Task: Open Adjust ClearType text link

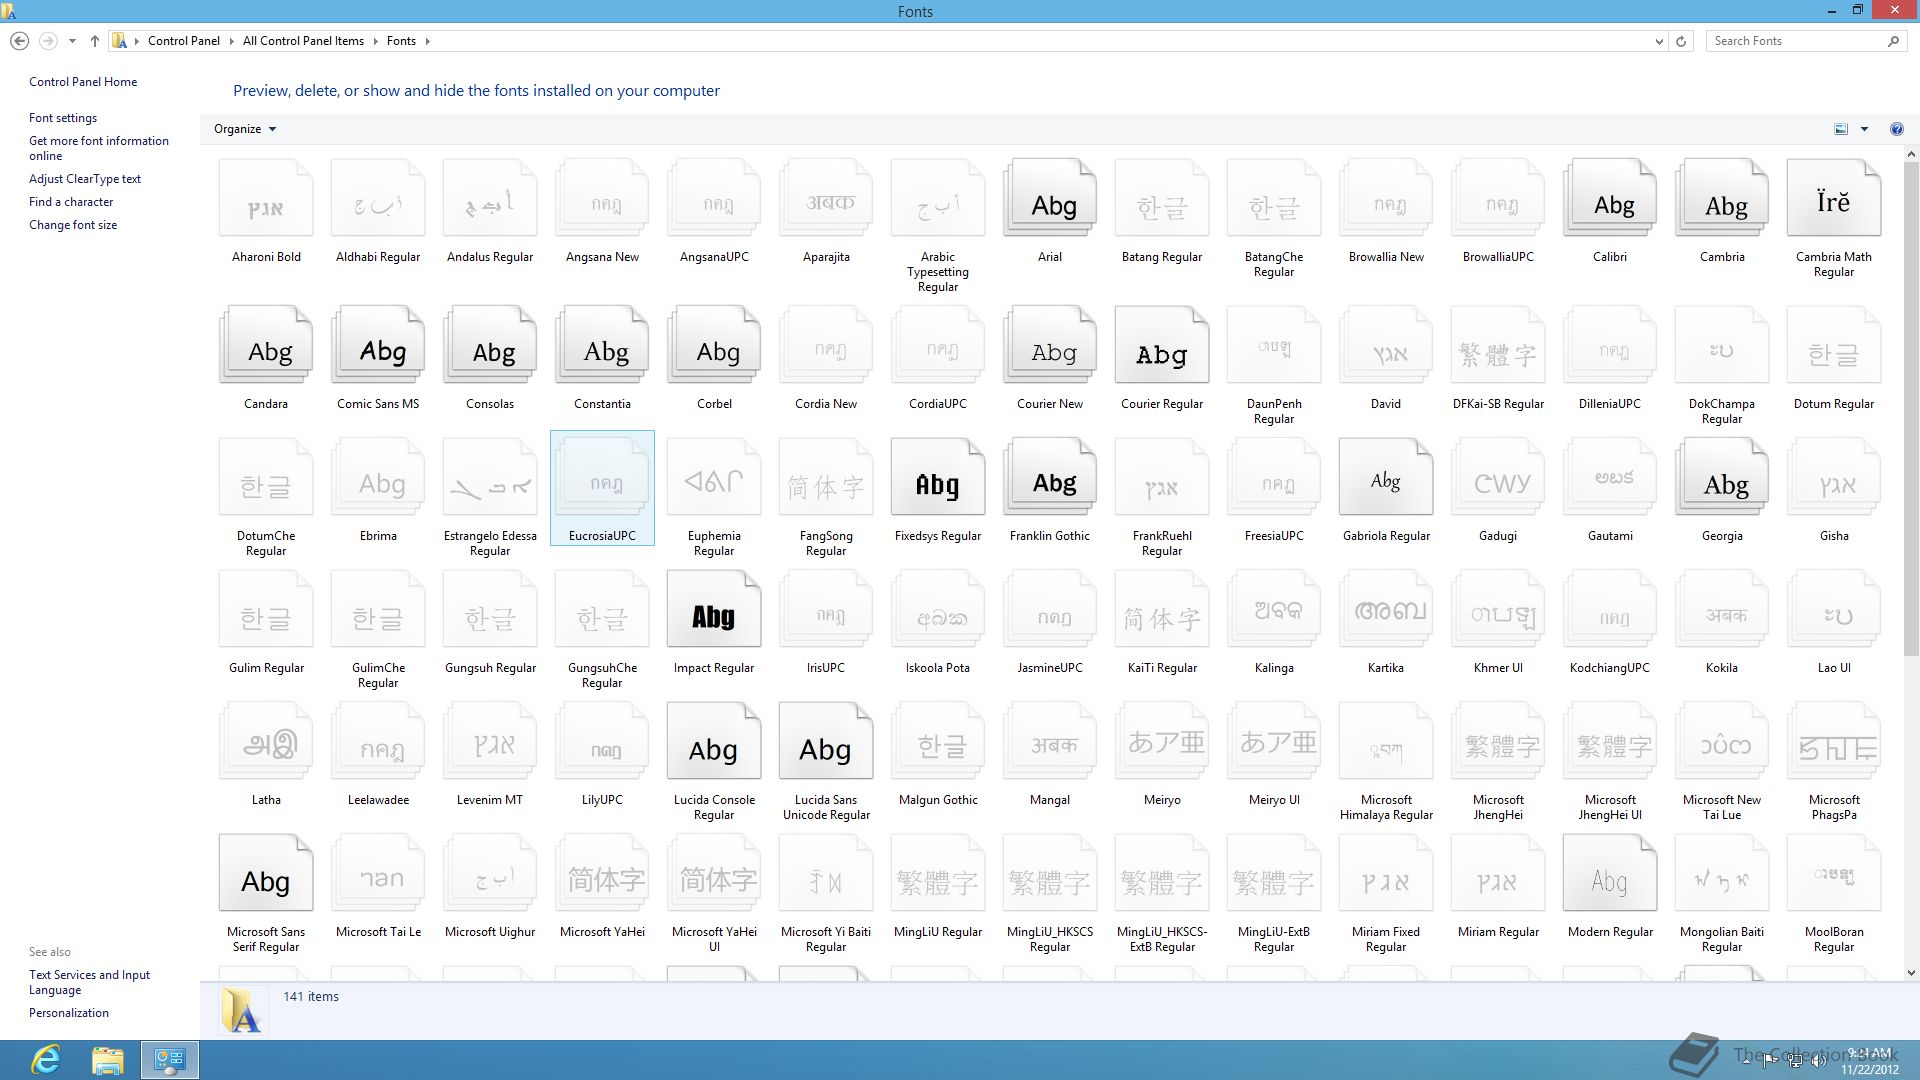Action: point(85,179)
